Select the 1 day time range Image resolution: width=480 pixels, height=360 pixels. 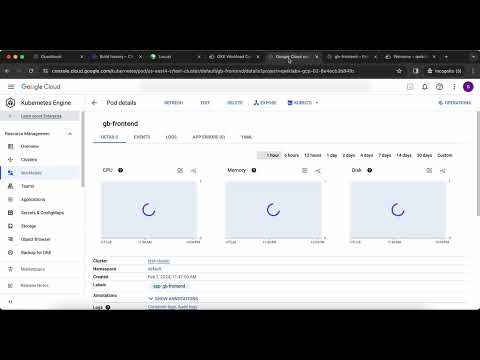332,155
